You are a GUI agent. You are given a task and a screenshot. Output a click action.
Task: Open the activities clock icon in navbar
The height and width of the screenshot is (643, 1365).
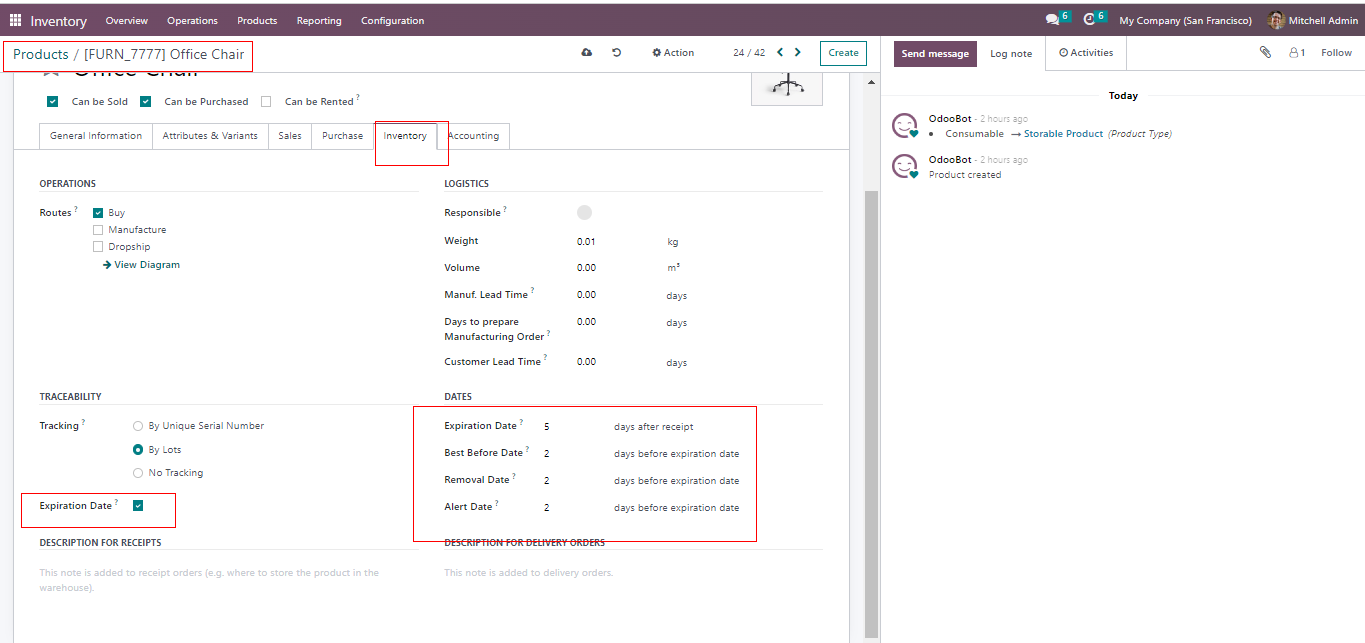[x=1089, y=19]
